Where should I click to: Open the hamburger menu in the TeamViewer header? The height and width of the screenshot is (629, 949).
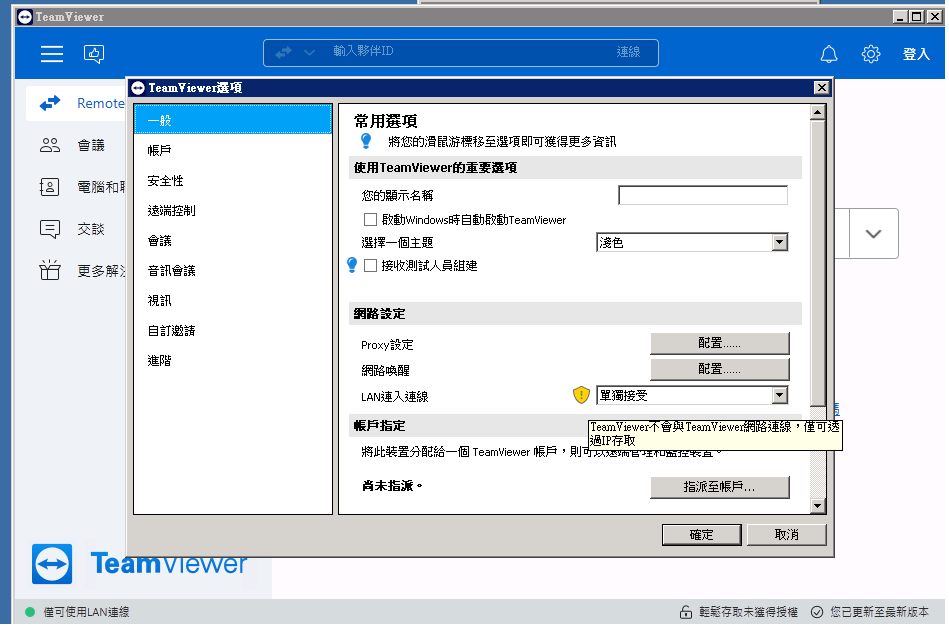click(52, 54)
